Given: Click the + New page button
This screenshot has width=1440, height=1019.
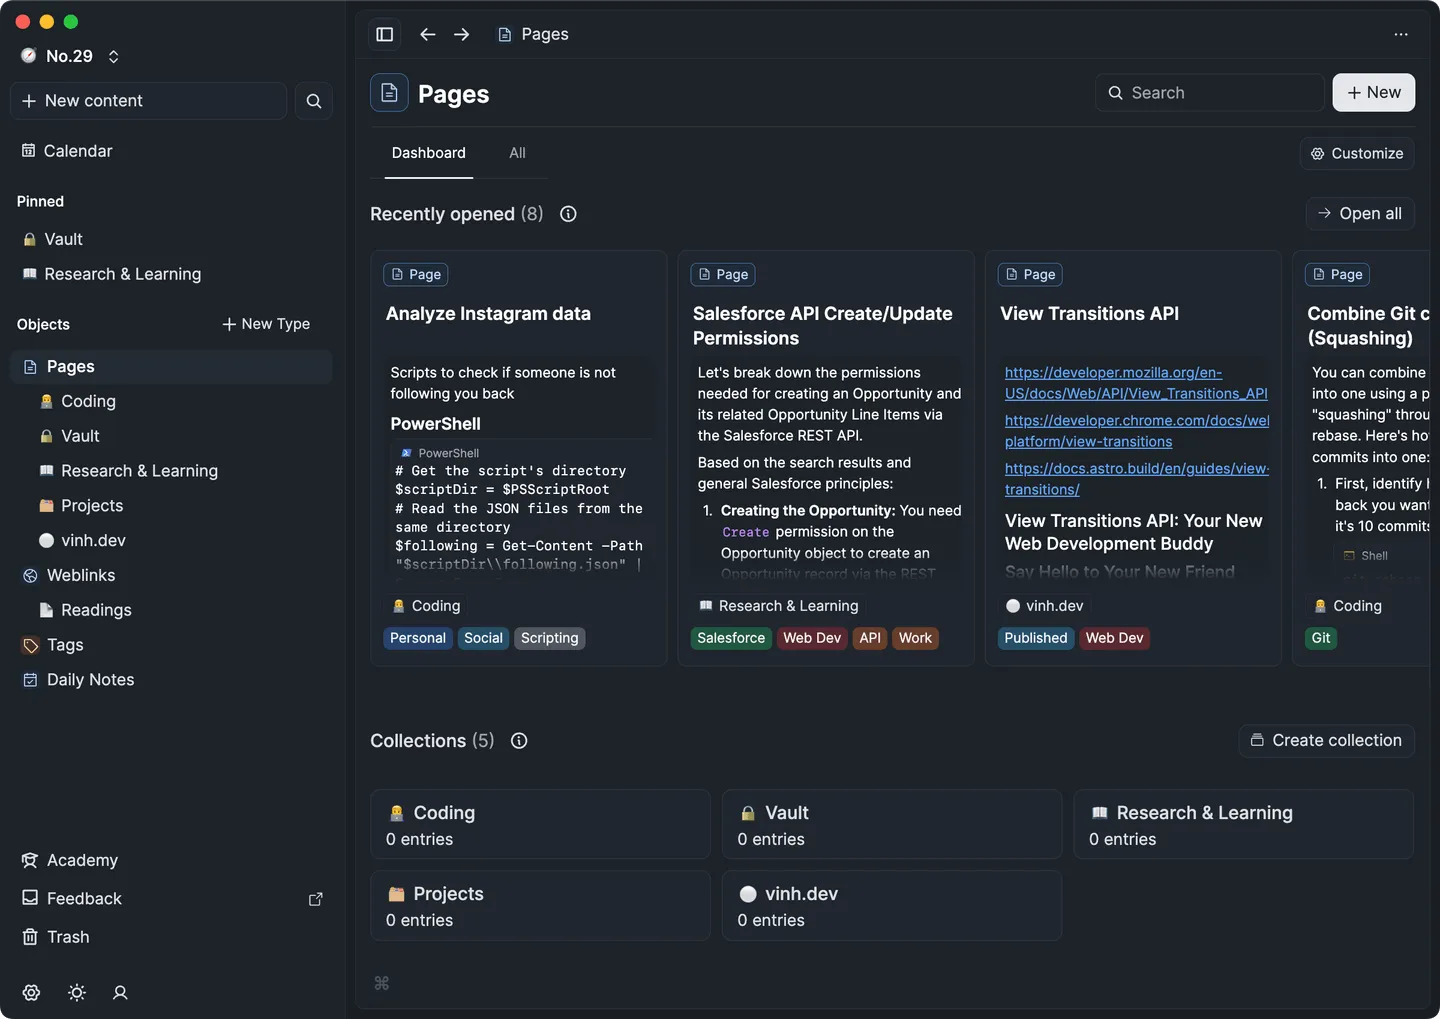Looking at the screenshot, I should (x=1374, y=92).
